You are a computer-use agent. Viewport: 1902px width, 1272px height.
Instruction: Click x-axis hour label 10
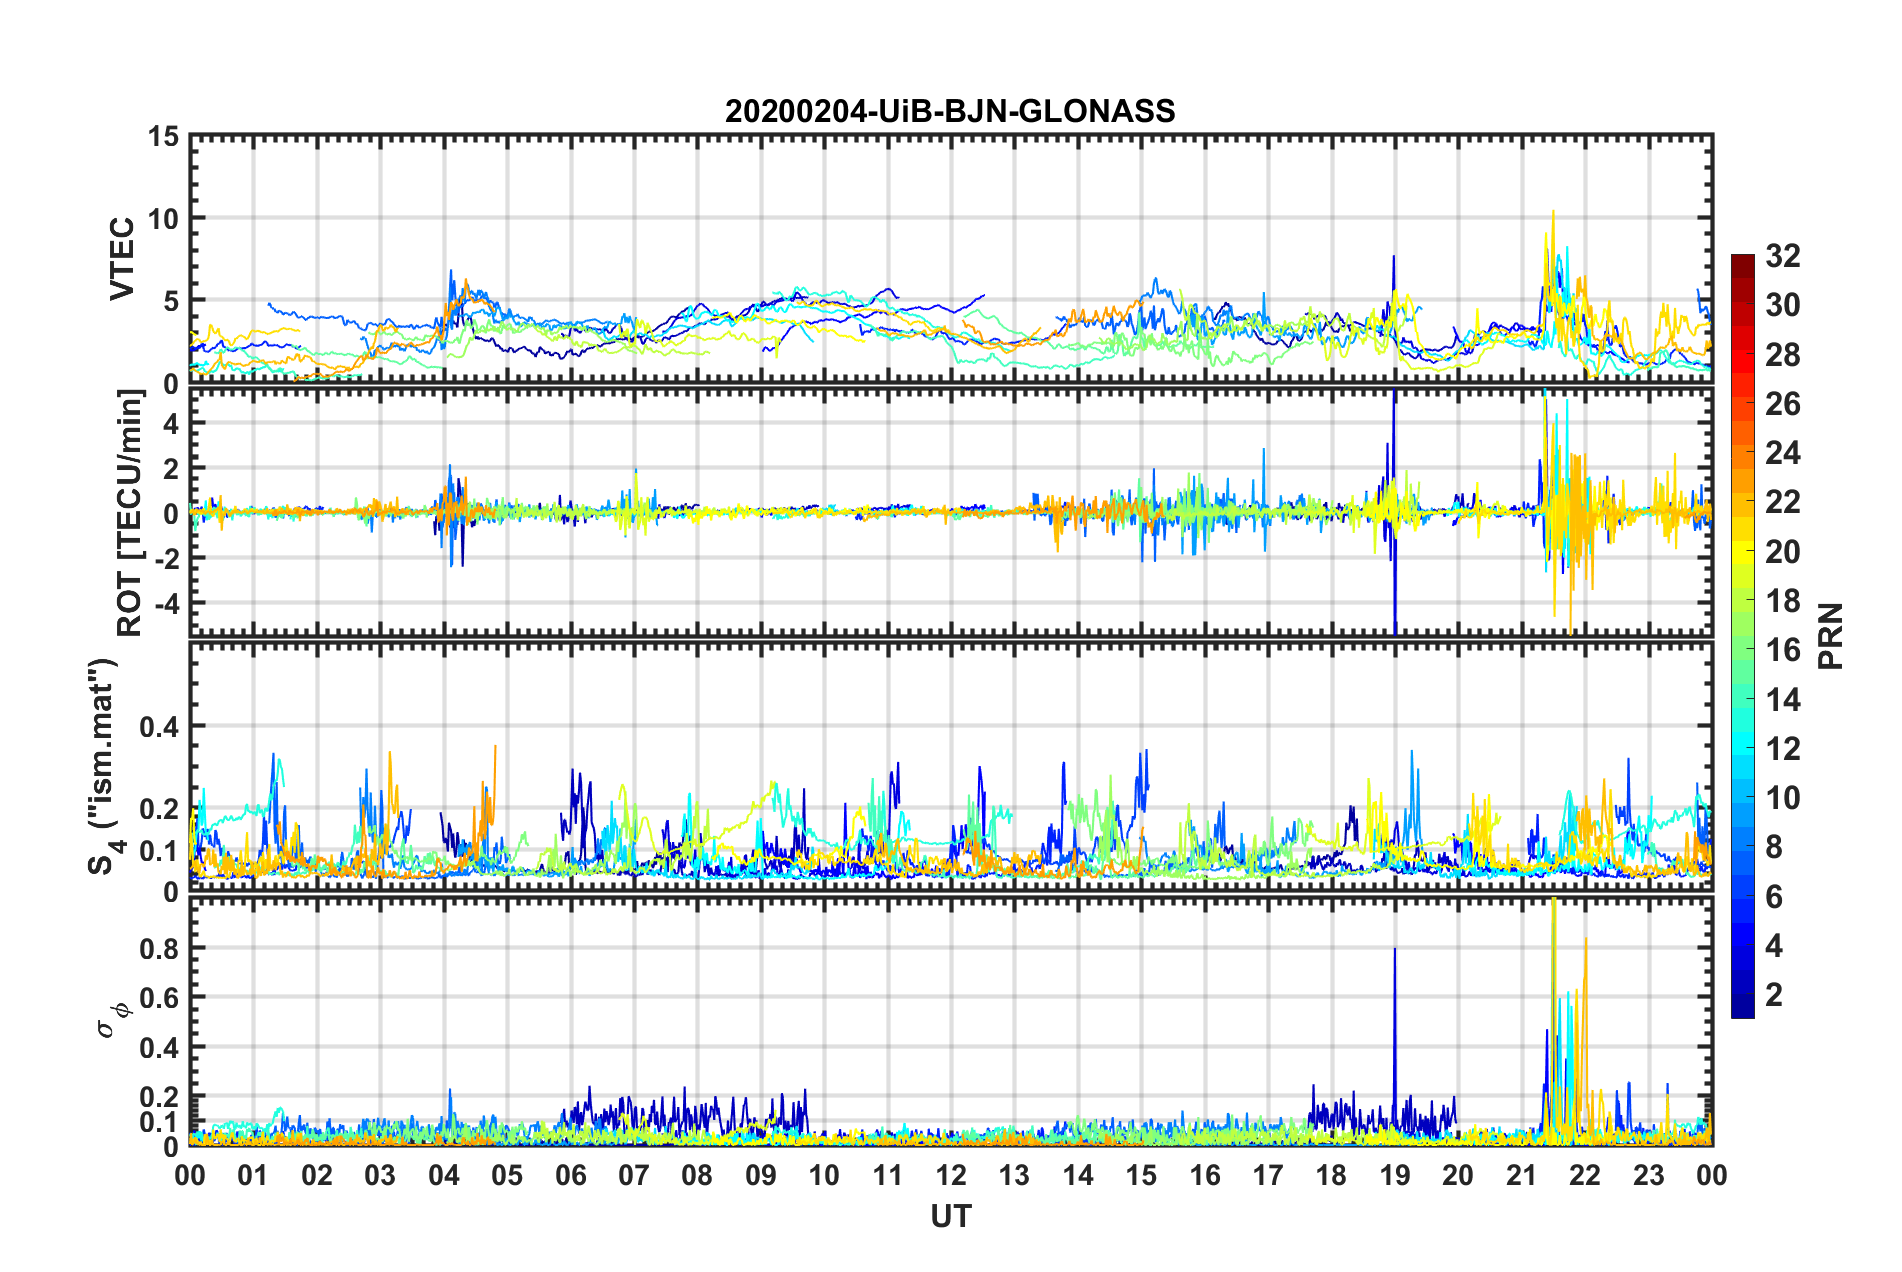(x=824, y=1175)
